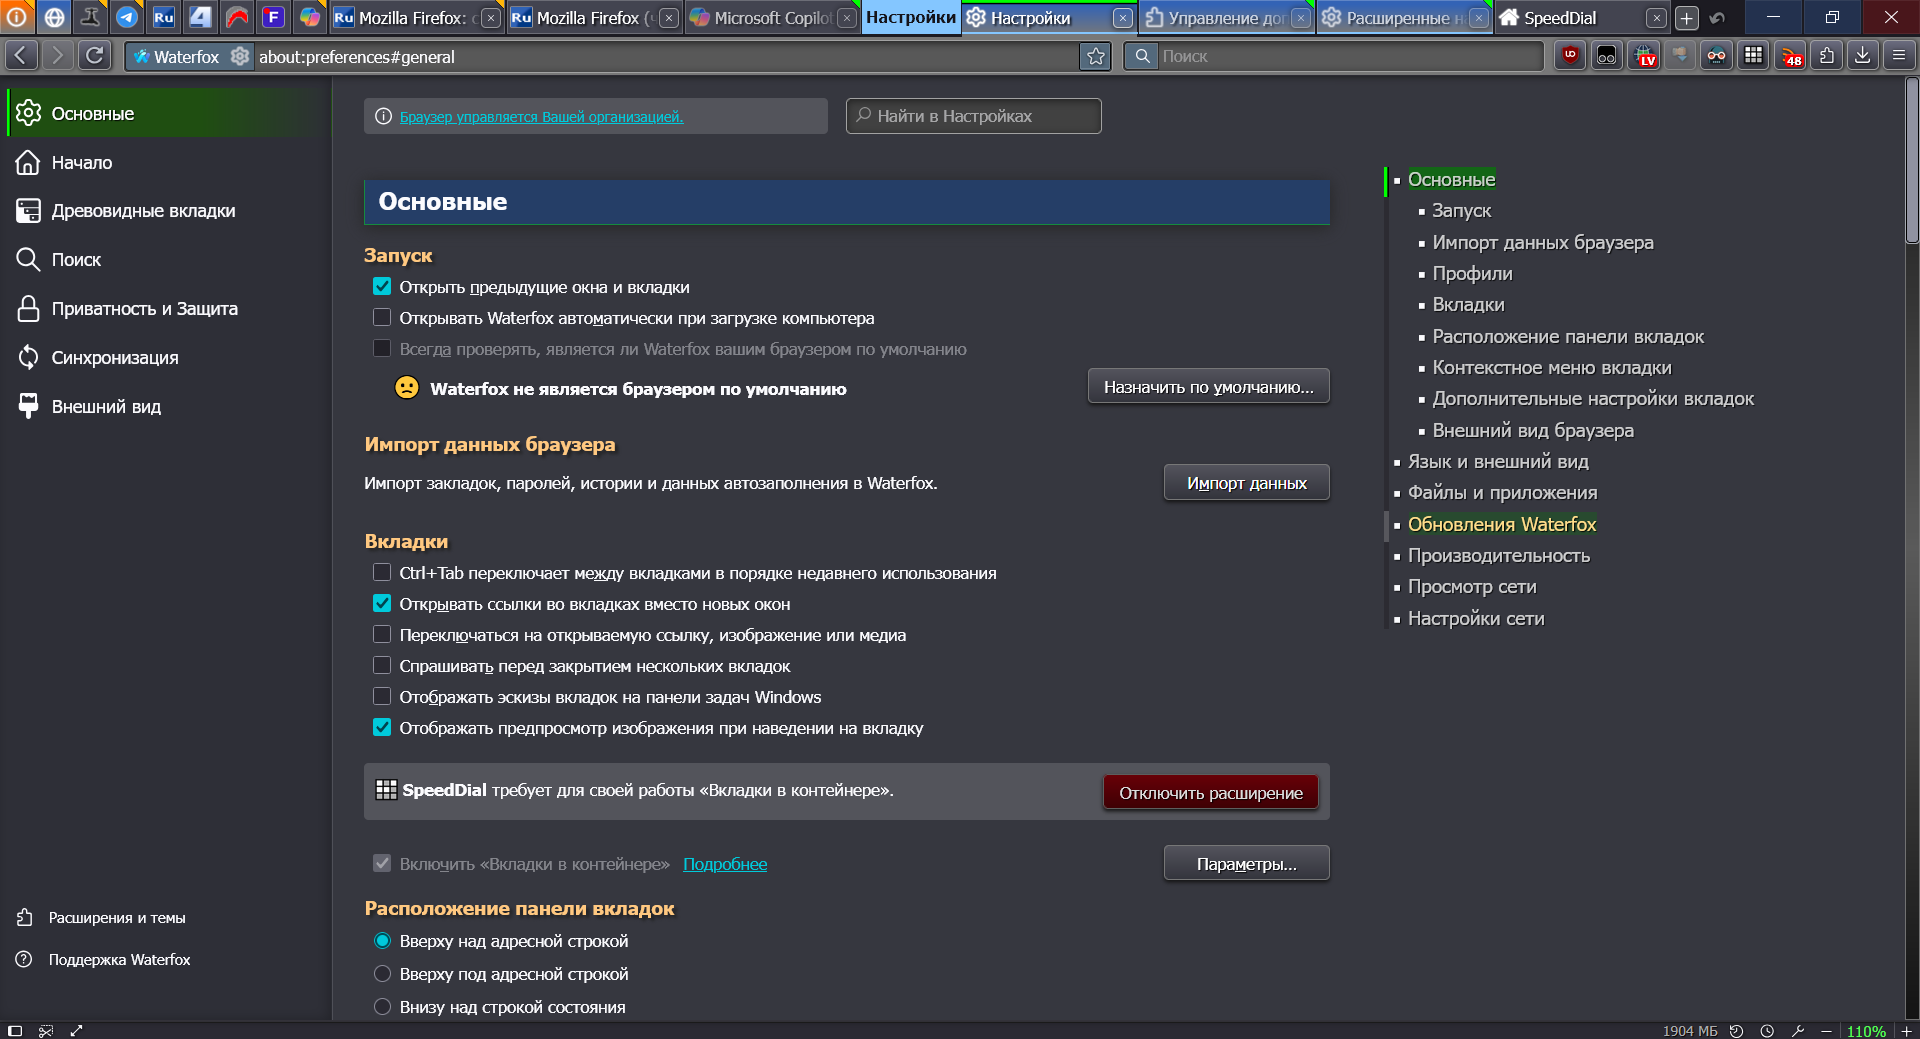Click the LV globe extension icon
The image size is (1920, 1039).
click(x=1644, y=56)
